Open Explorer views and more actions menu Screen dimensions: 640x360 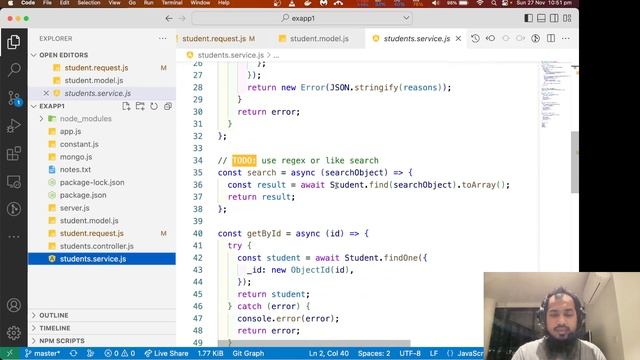(162, 38)
